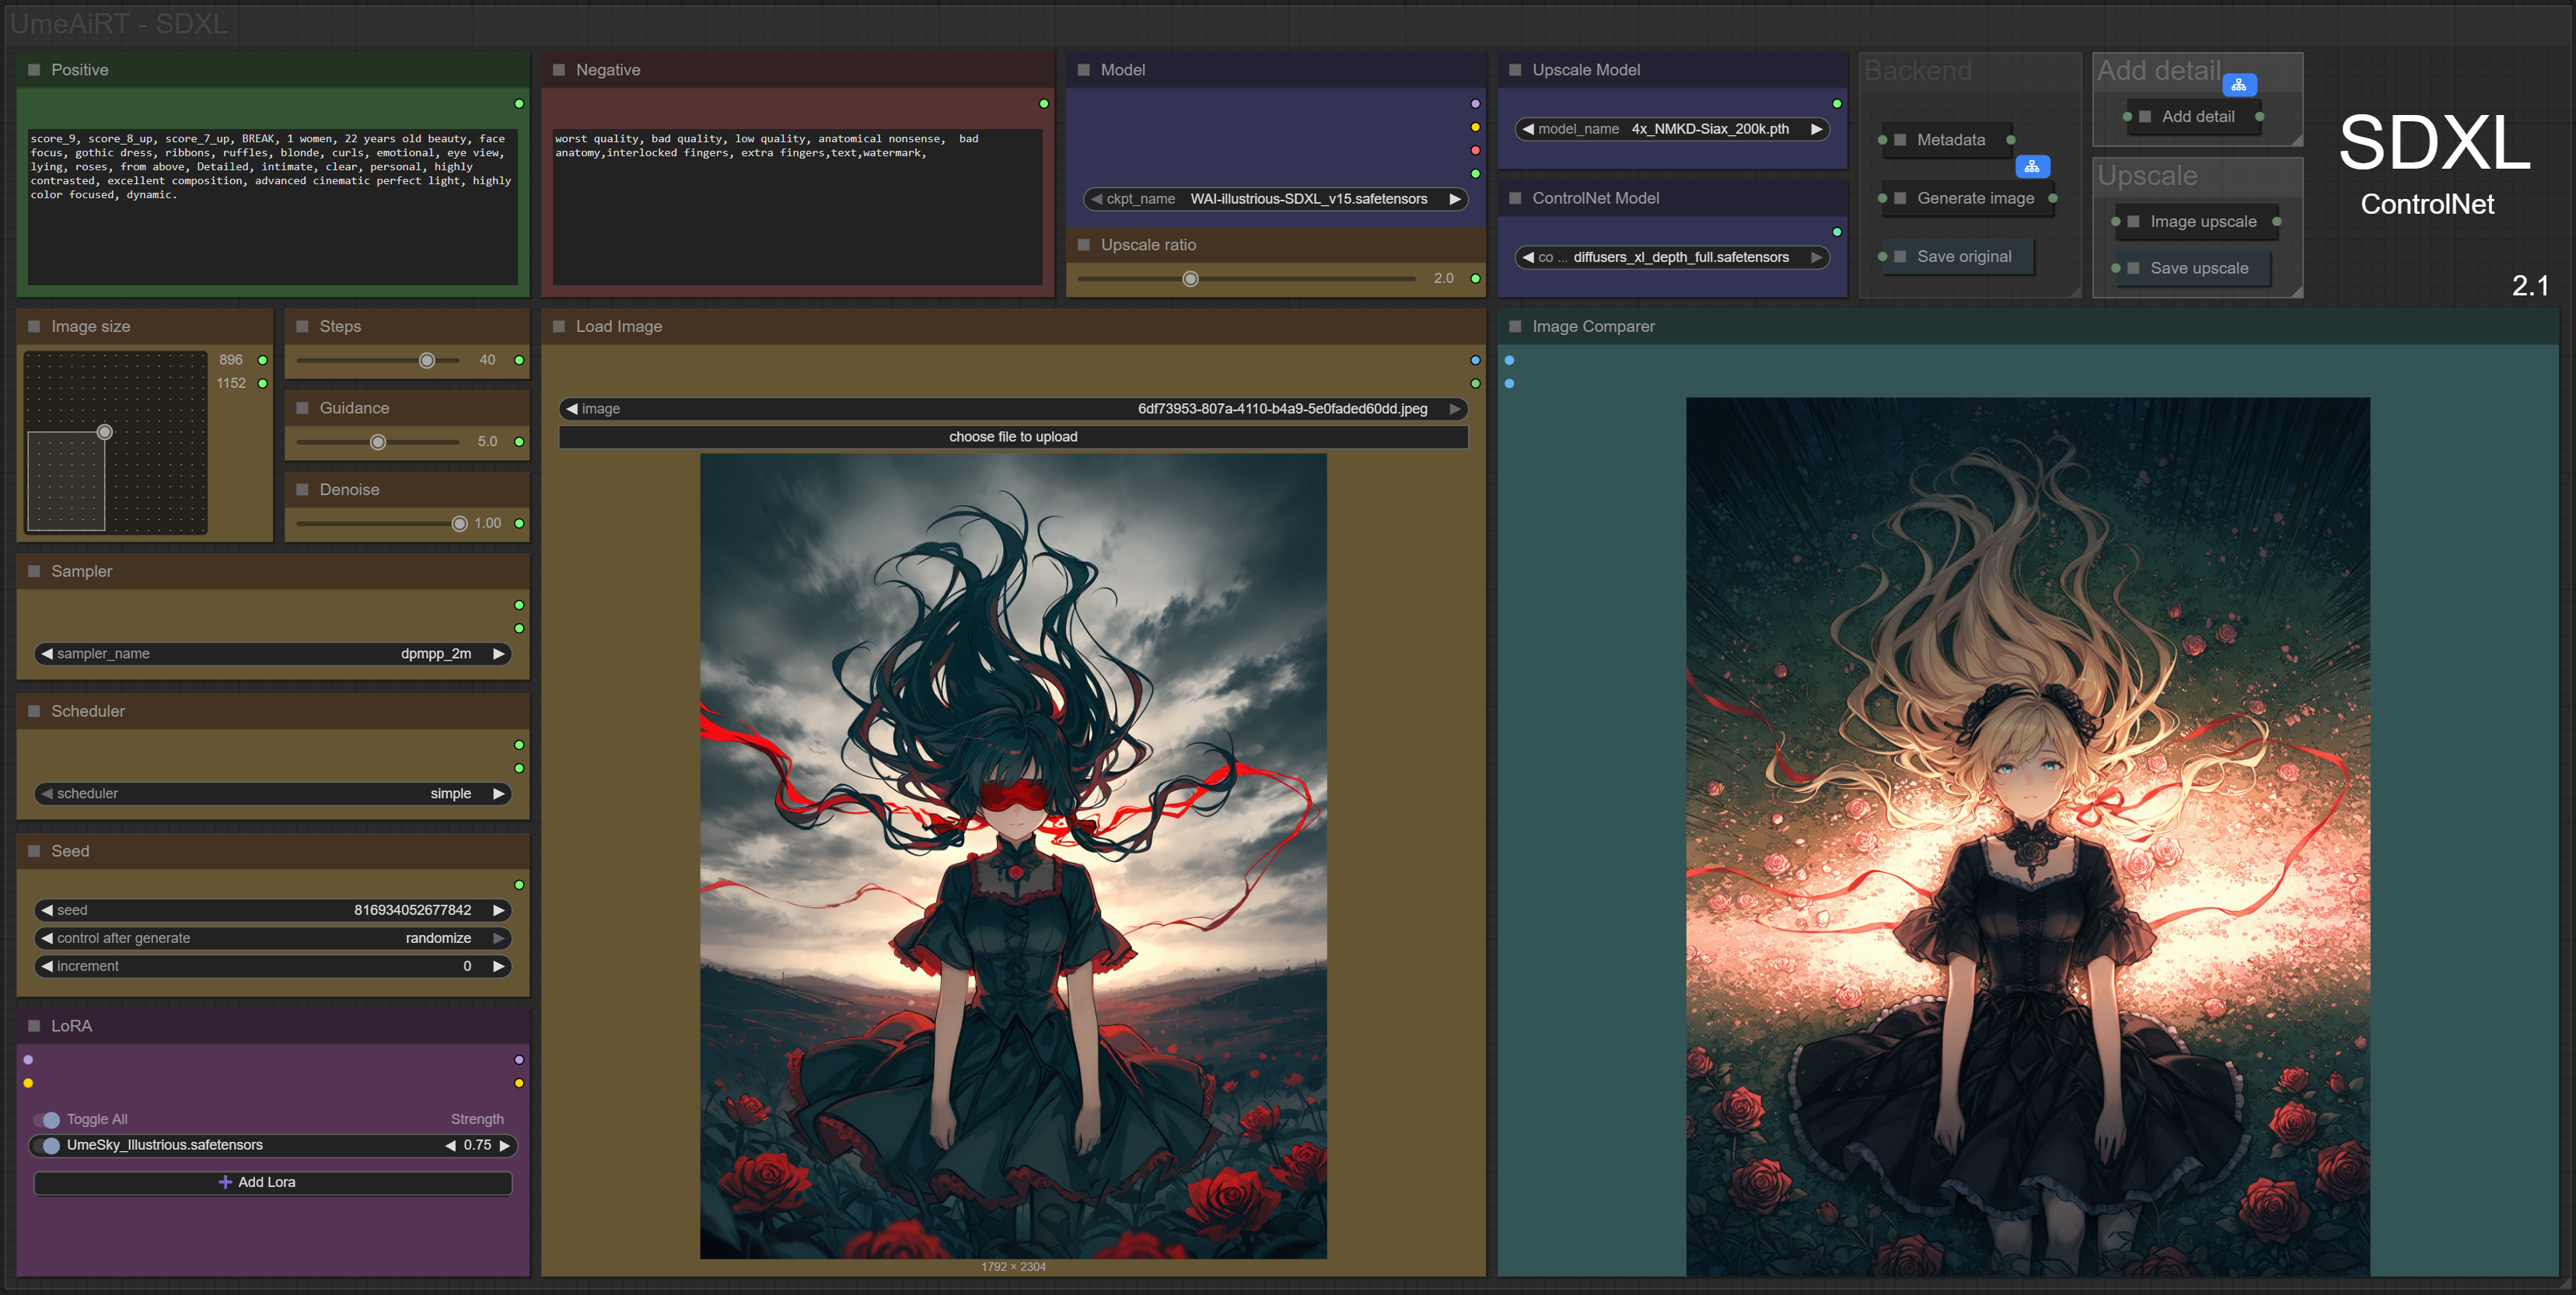
Task: Toggle the Save upscale node square
Action: [2133, 268]
